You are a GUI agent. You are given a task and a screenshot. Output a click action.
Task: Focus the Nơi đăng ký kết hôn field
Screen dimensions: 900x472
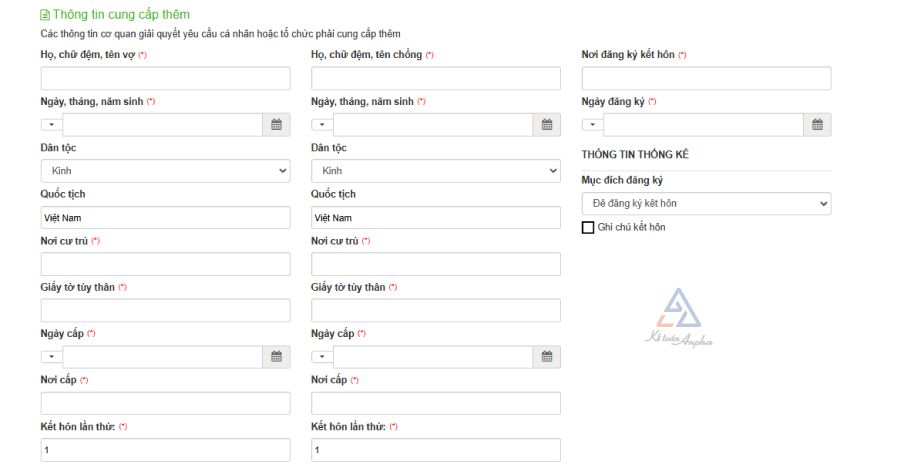click(x=706, y=79)
